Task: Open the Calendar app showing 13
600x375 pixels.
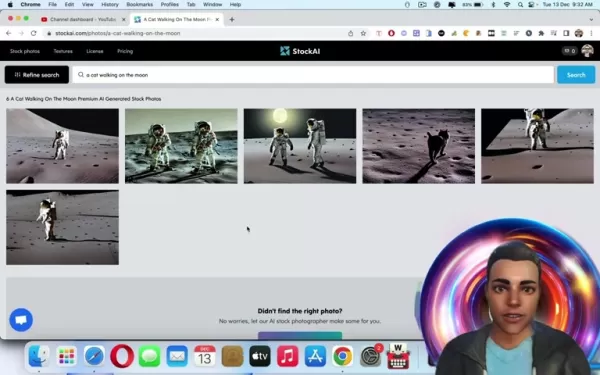Action: click(205, 356)
